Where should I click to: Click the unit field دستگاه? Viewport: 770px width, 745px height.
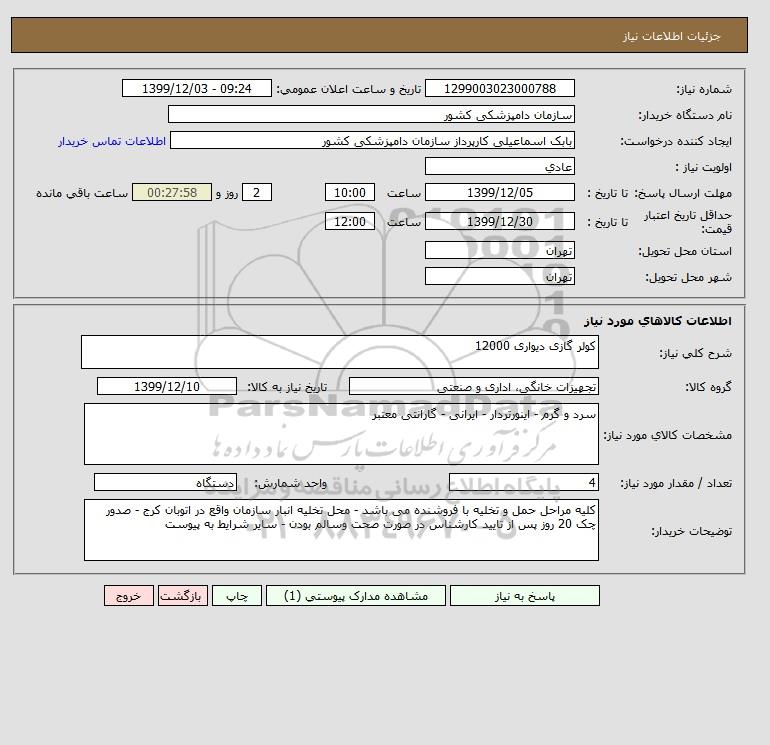[165, 483]
